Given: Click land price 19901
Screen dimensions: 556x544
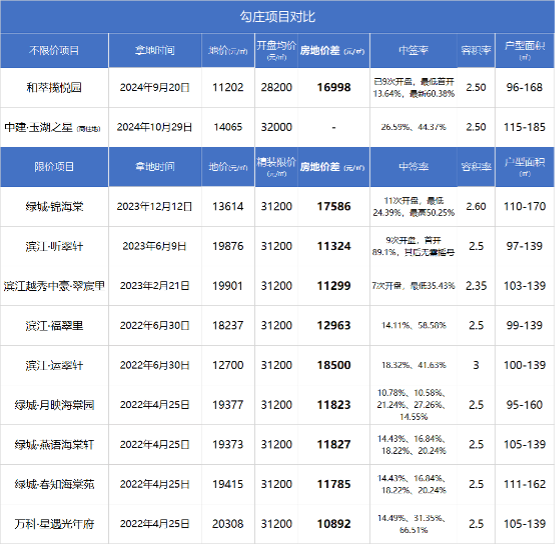Looking at the screenshot, I should point(228,286).
